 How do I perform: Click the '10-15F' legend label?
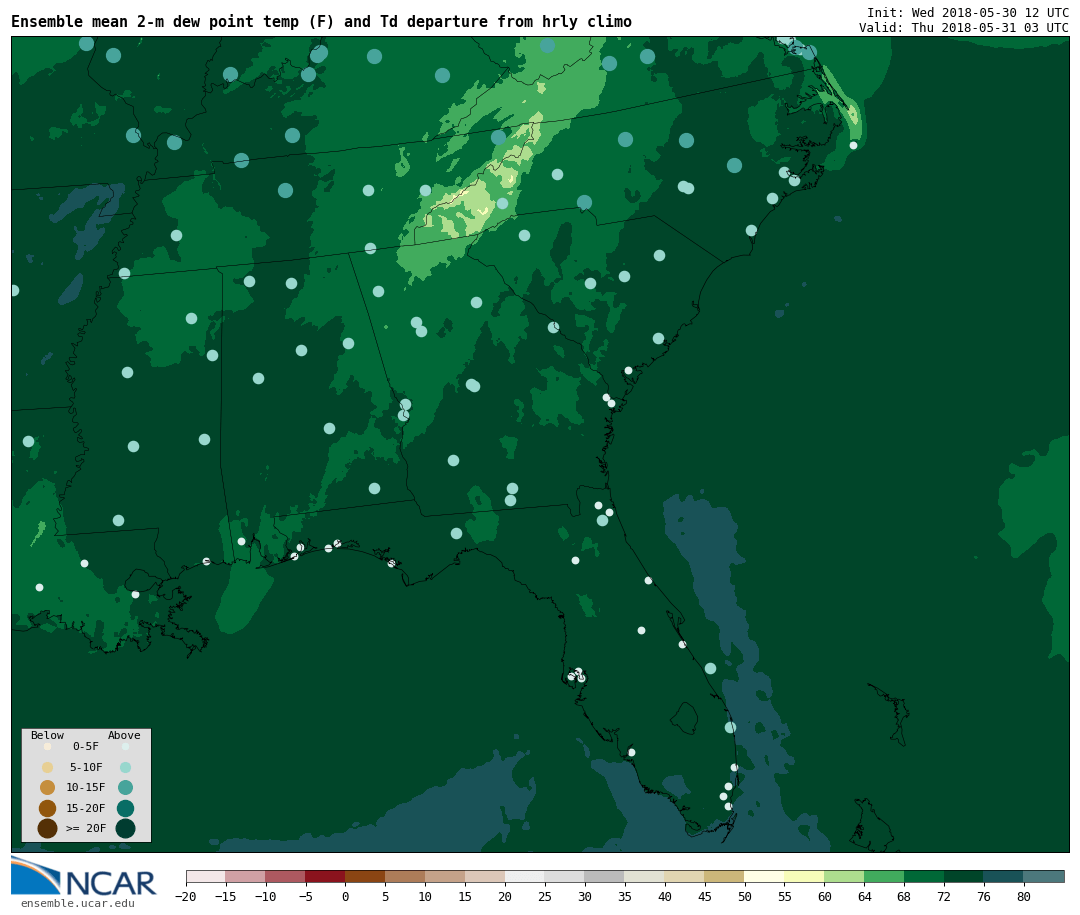pyautogui.click(x=86, y=787)
